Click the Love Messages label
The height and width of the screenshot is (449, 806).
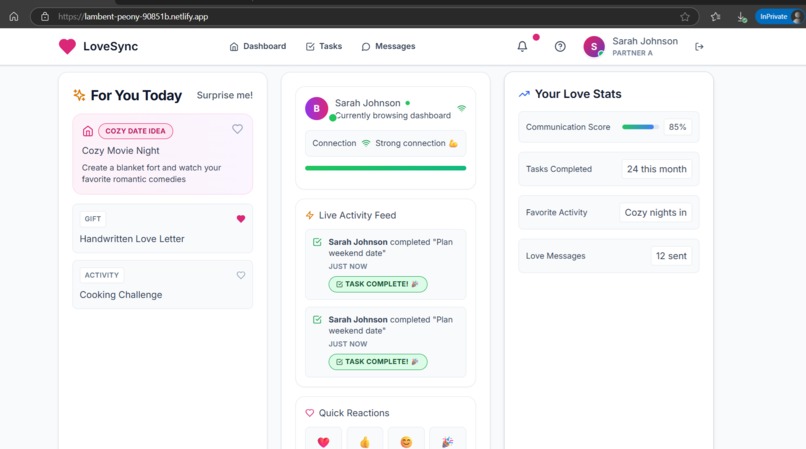coord(555,256)
